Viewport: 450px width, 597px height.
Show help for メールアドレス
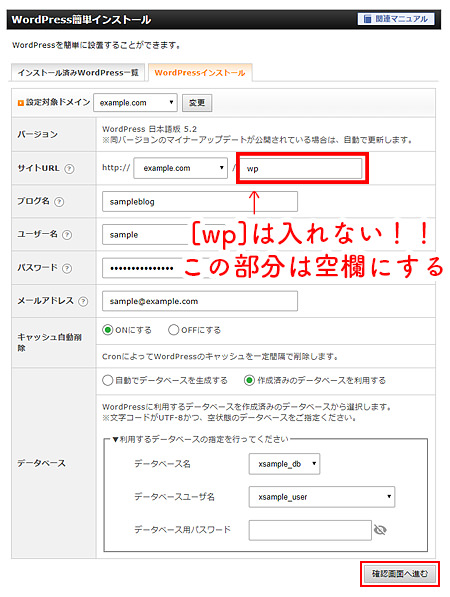pos(83,301)
